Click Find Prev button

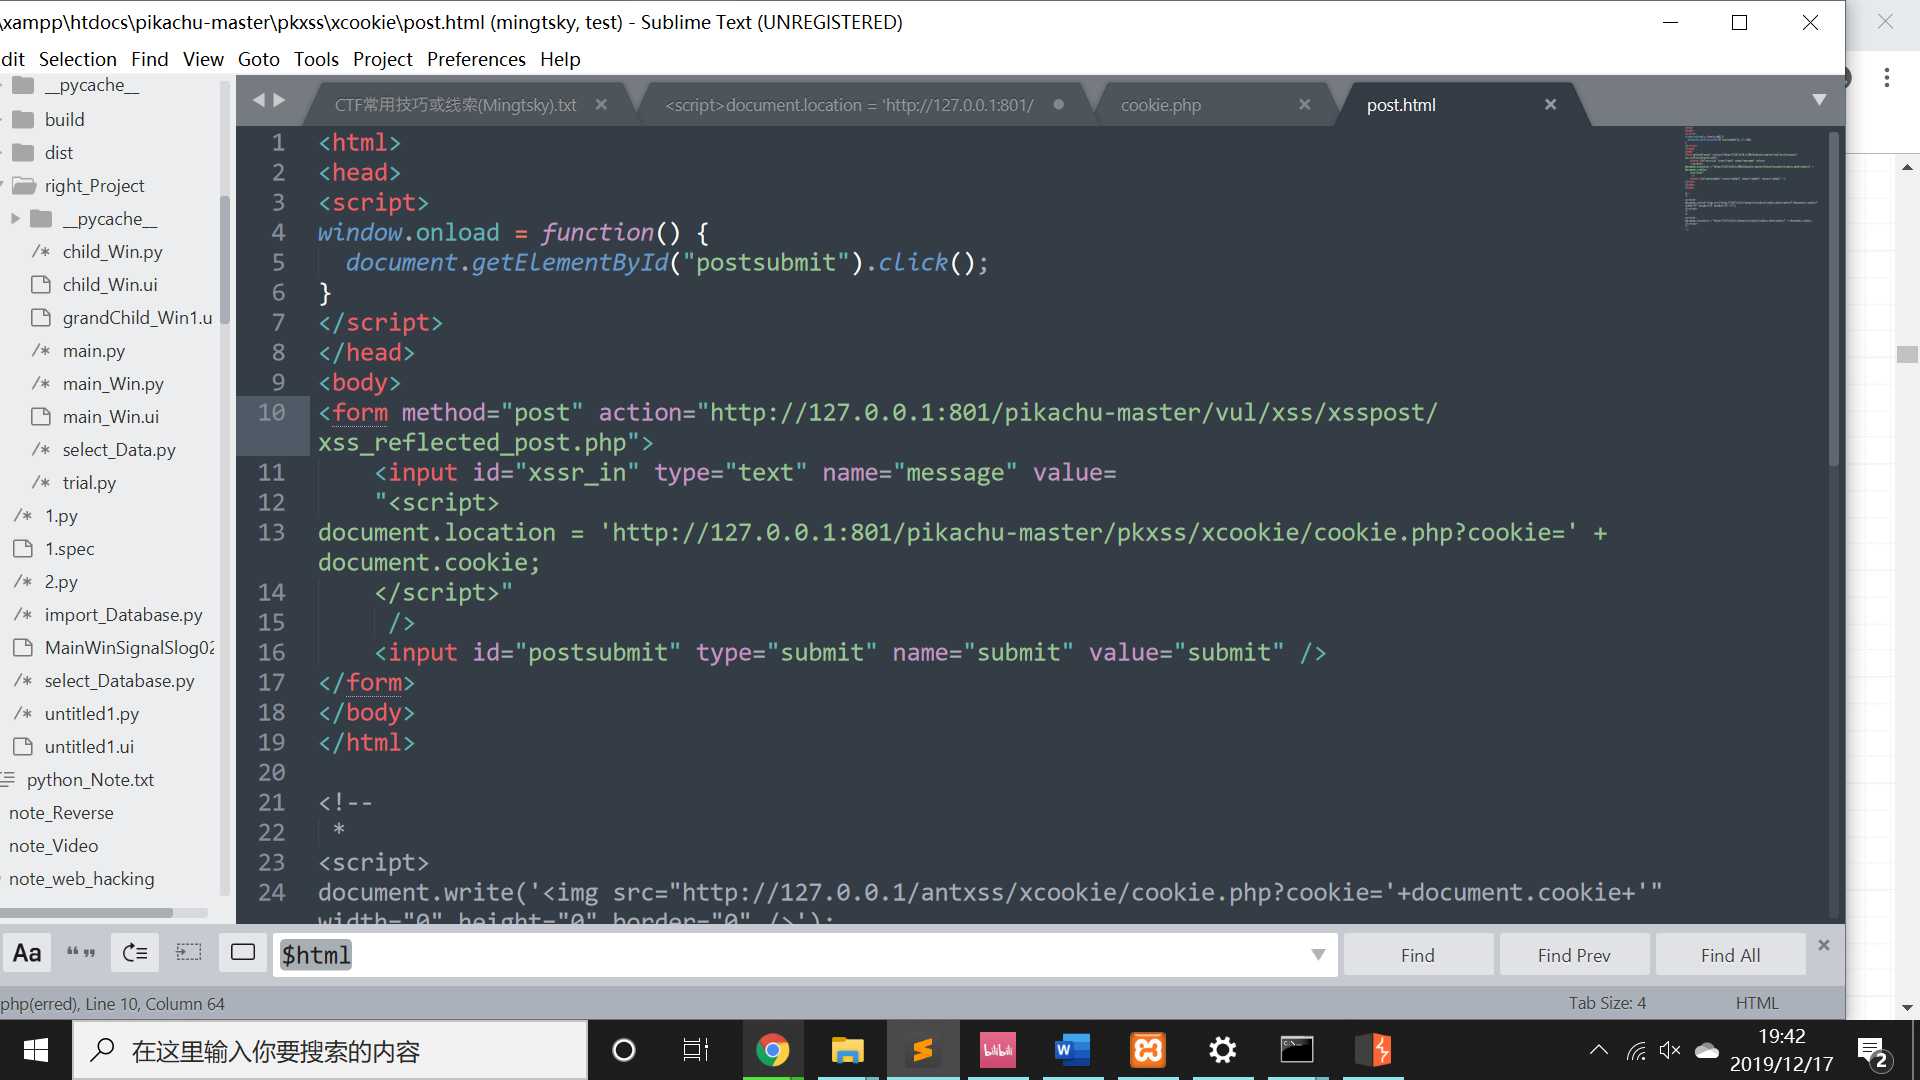click(x=1574, y=955)
